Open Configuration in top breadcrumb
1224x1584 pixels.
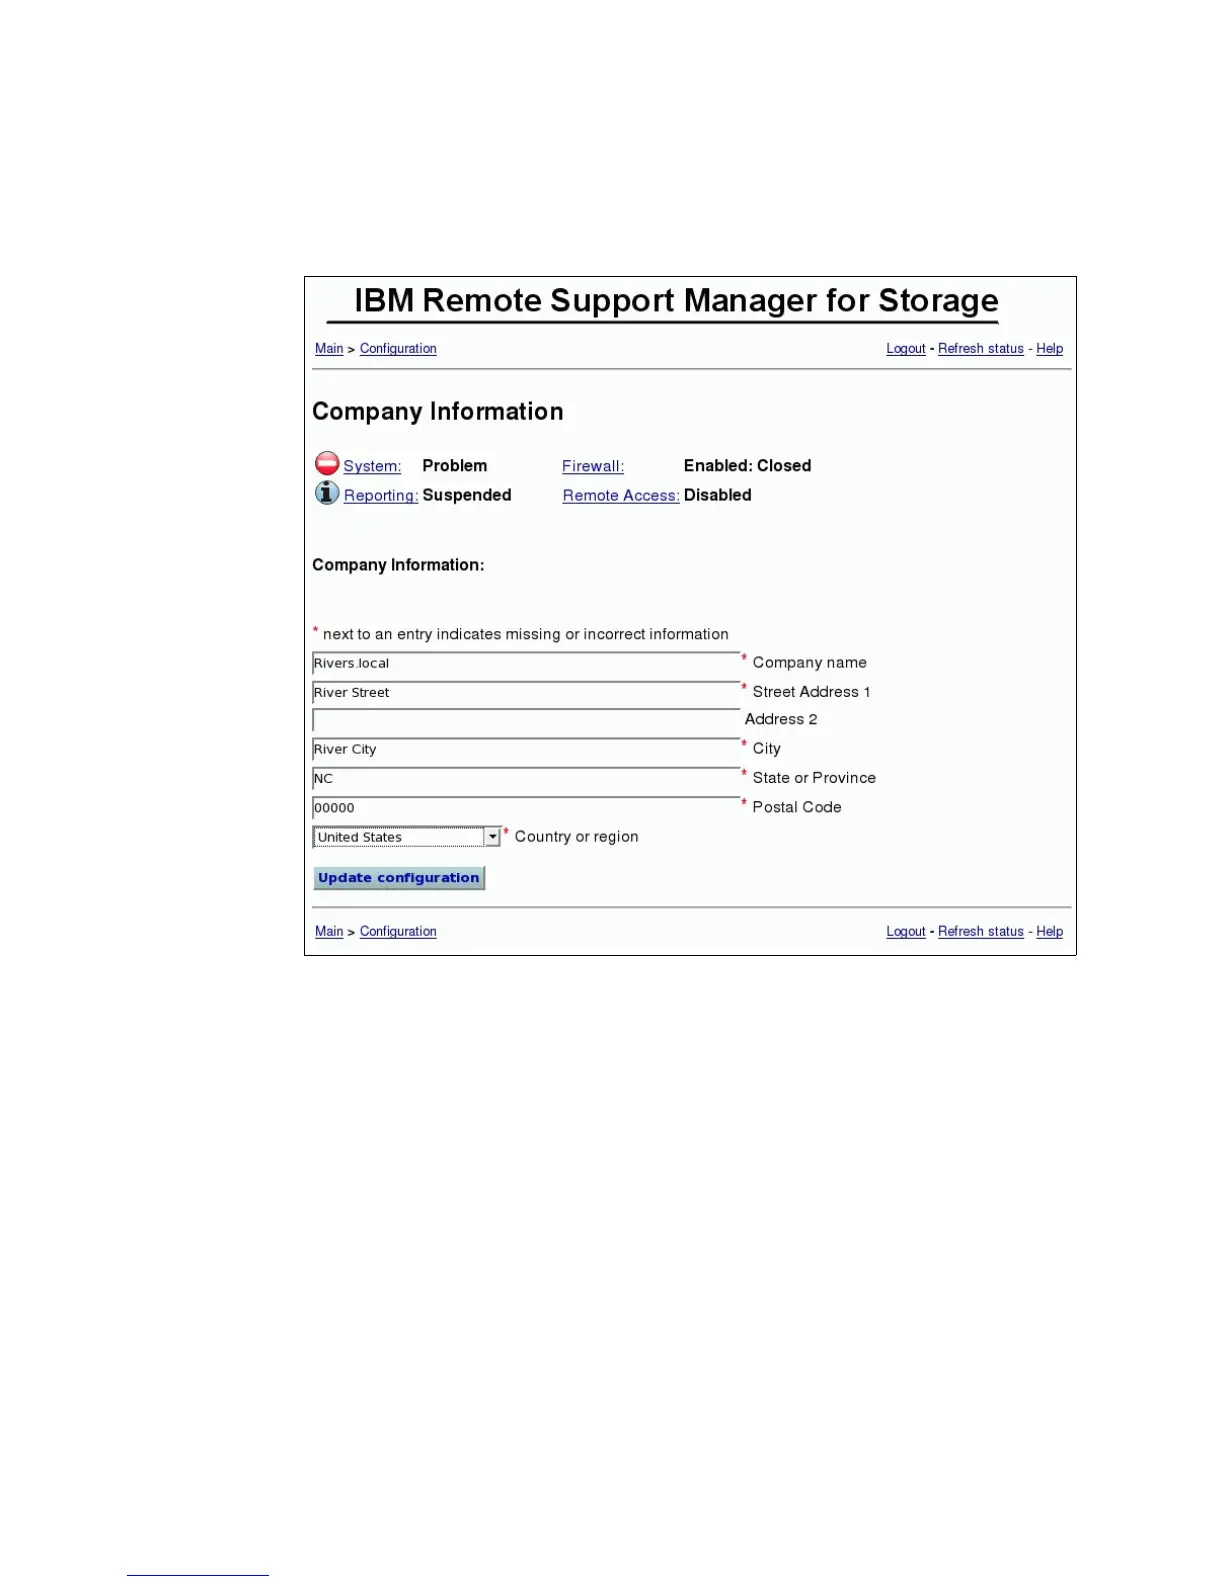(398, 348)
